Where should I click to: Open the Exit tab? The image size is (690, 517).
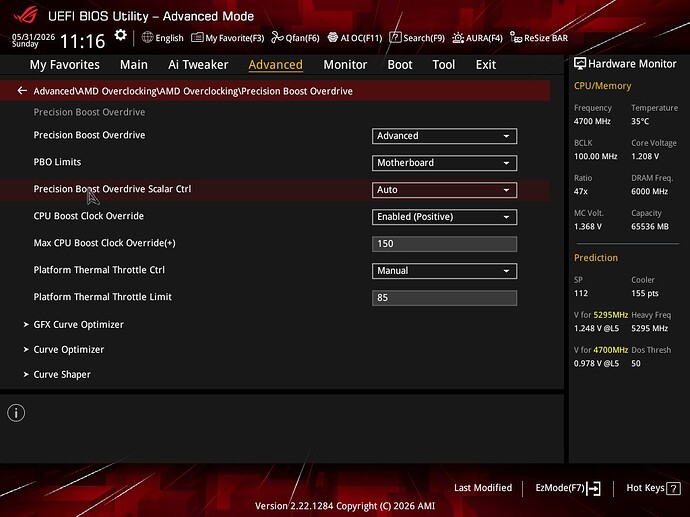pyautogui.click(x=486, y=65)
